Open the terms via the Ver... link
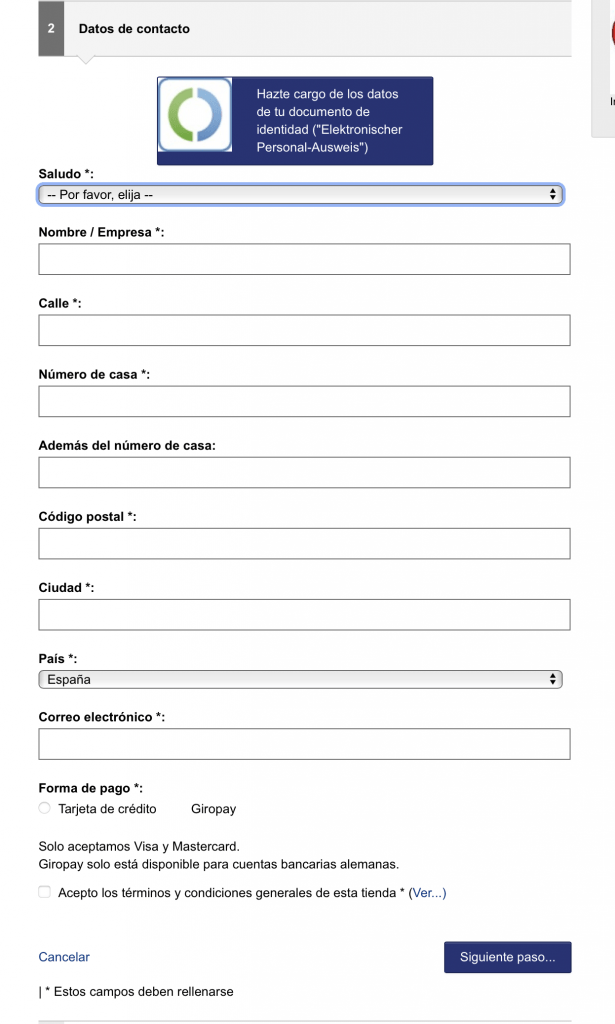This screenshot has width=615, height=1024. click(427, 893)
